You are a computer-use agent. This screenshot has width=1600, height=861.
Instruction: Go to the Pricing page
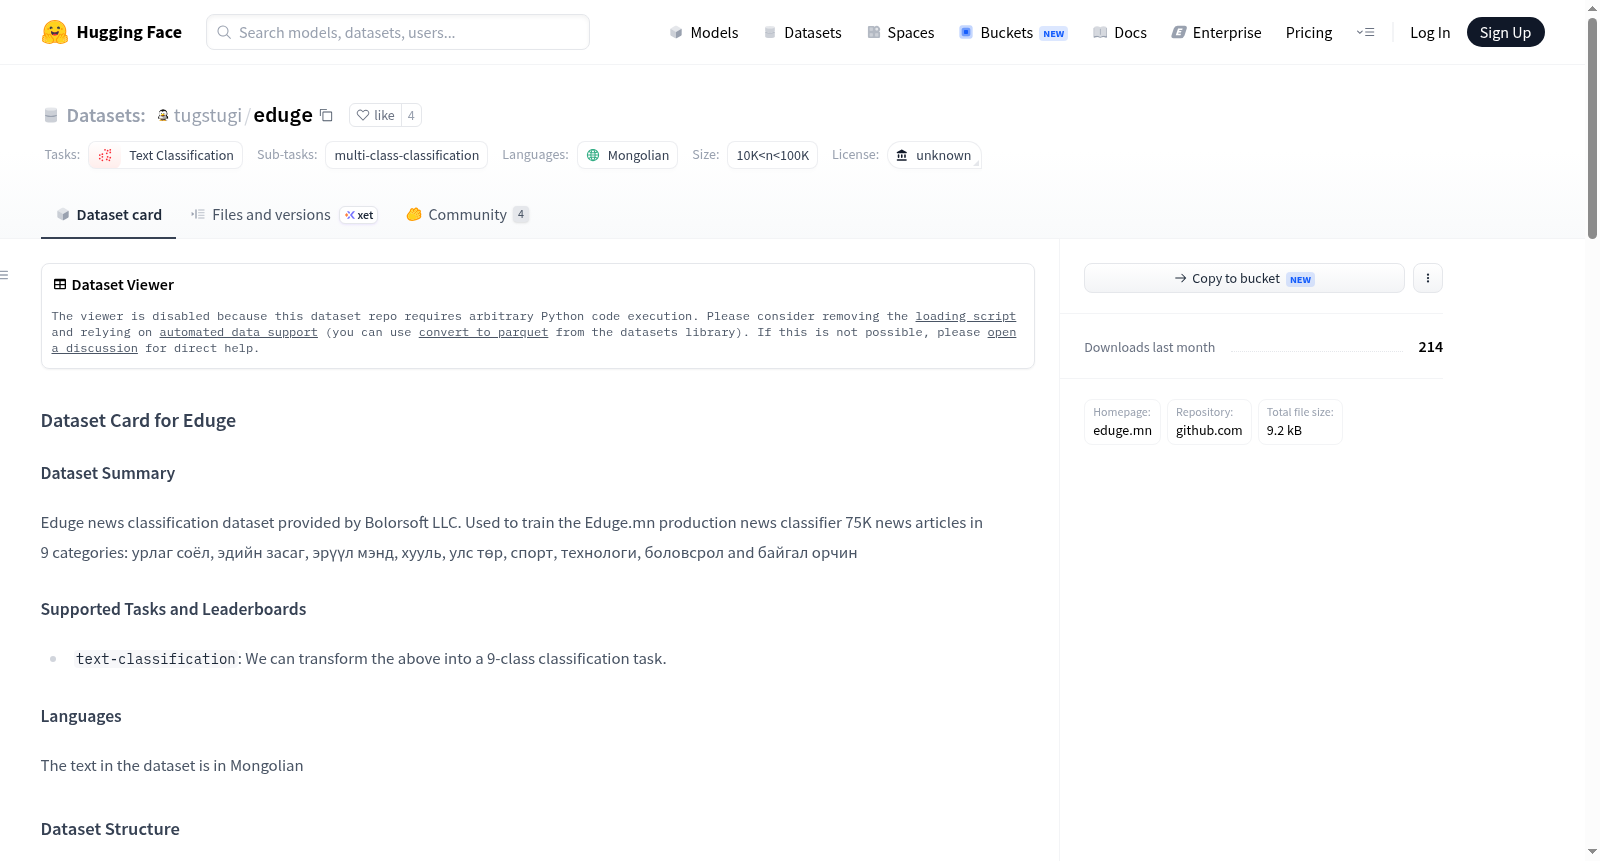point(1309,32)
